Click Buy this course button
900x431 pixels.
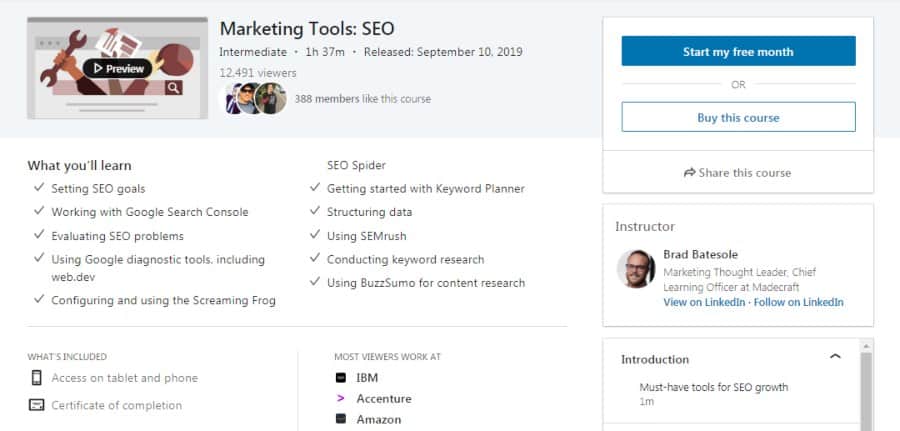click(x=738, y=118)
